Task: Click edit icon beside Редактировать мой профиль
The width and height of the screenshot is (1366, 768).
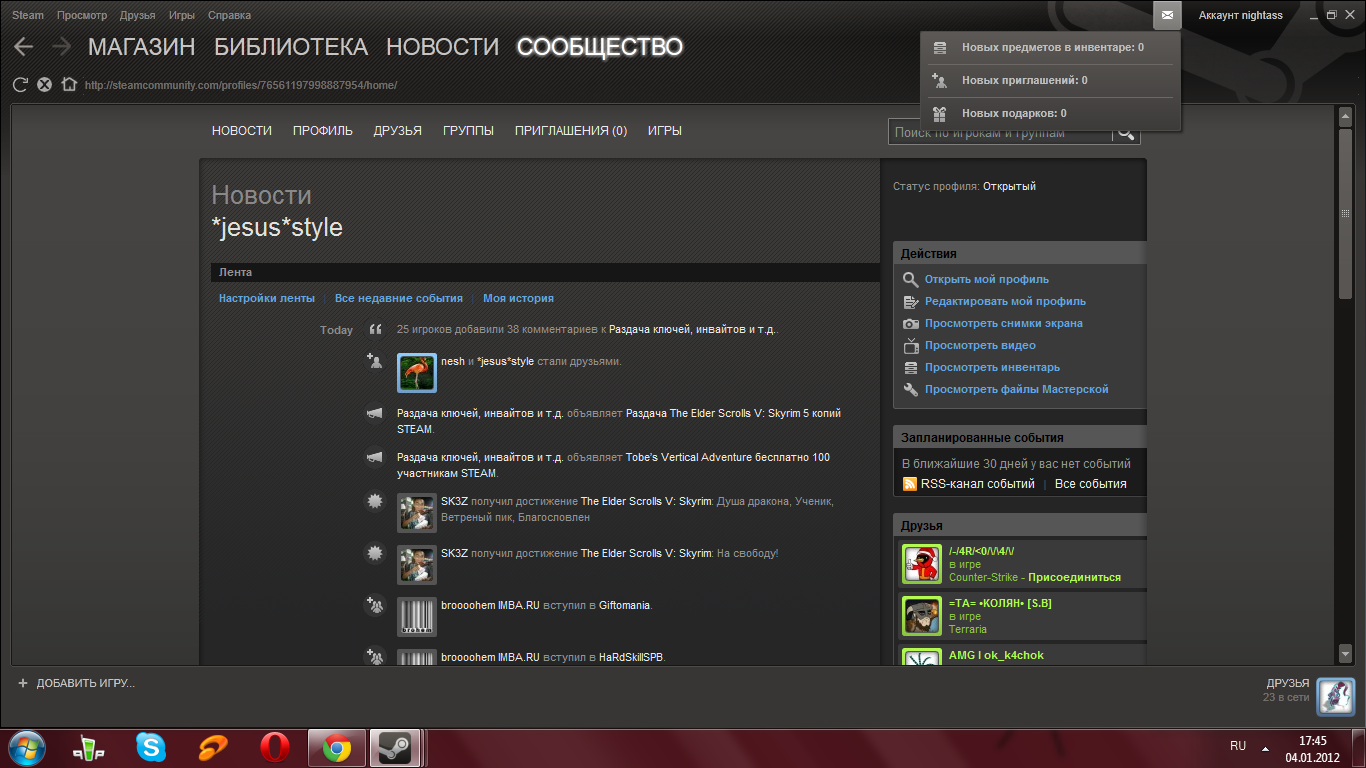Action: tap(910, 302)
